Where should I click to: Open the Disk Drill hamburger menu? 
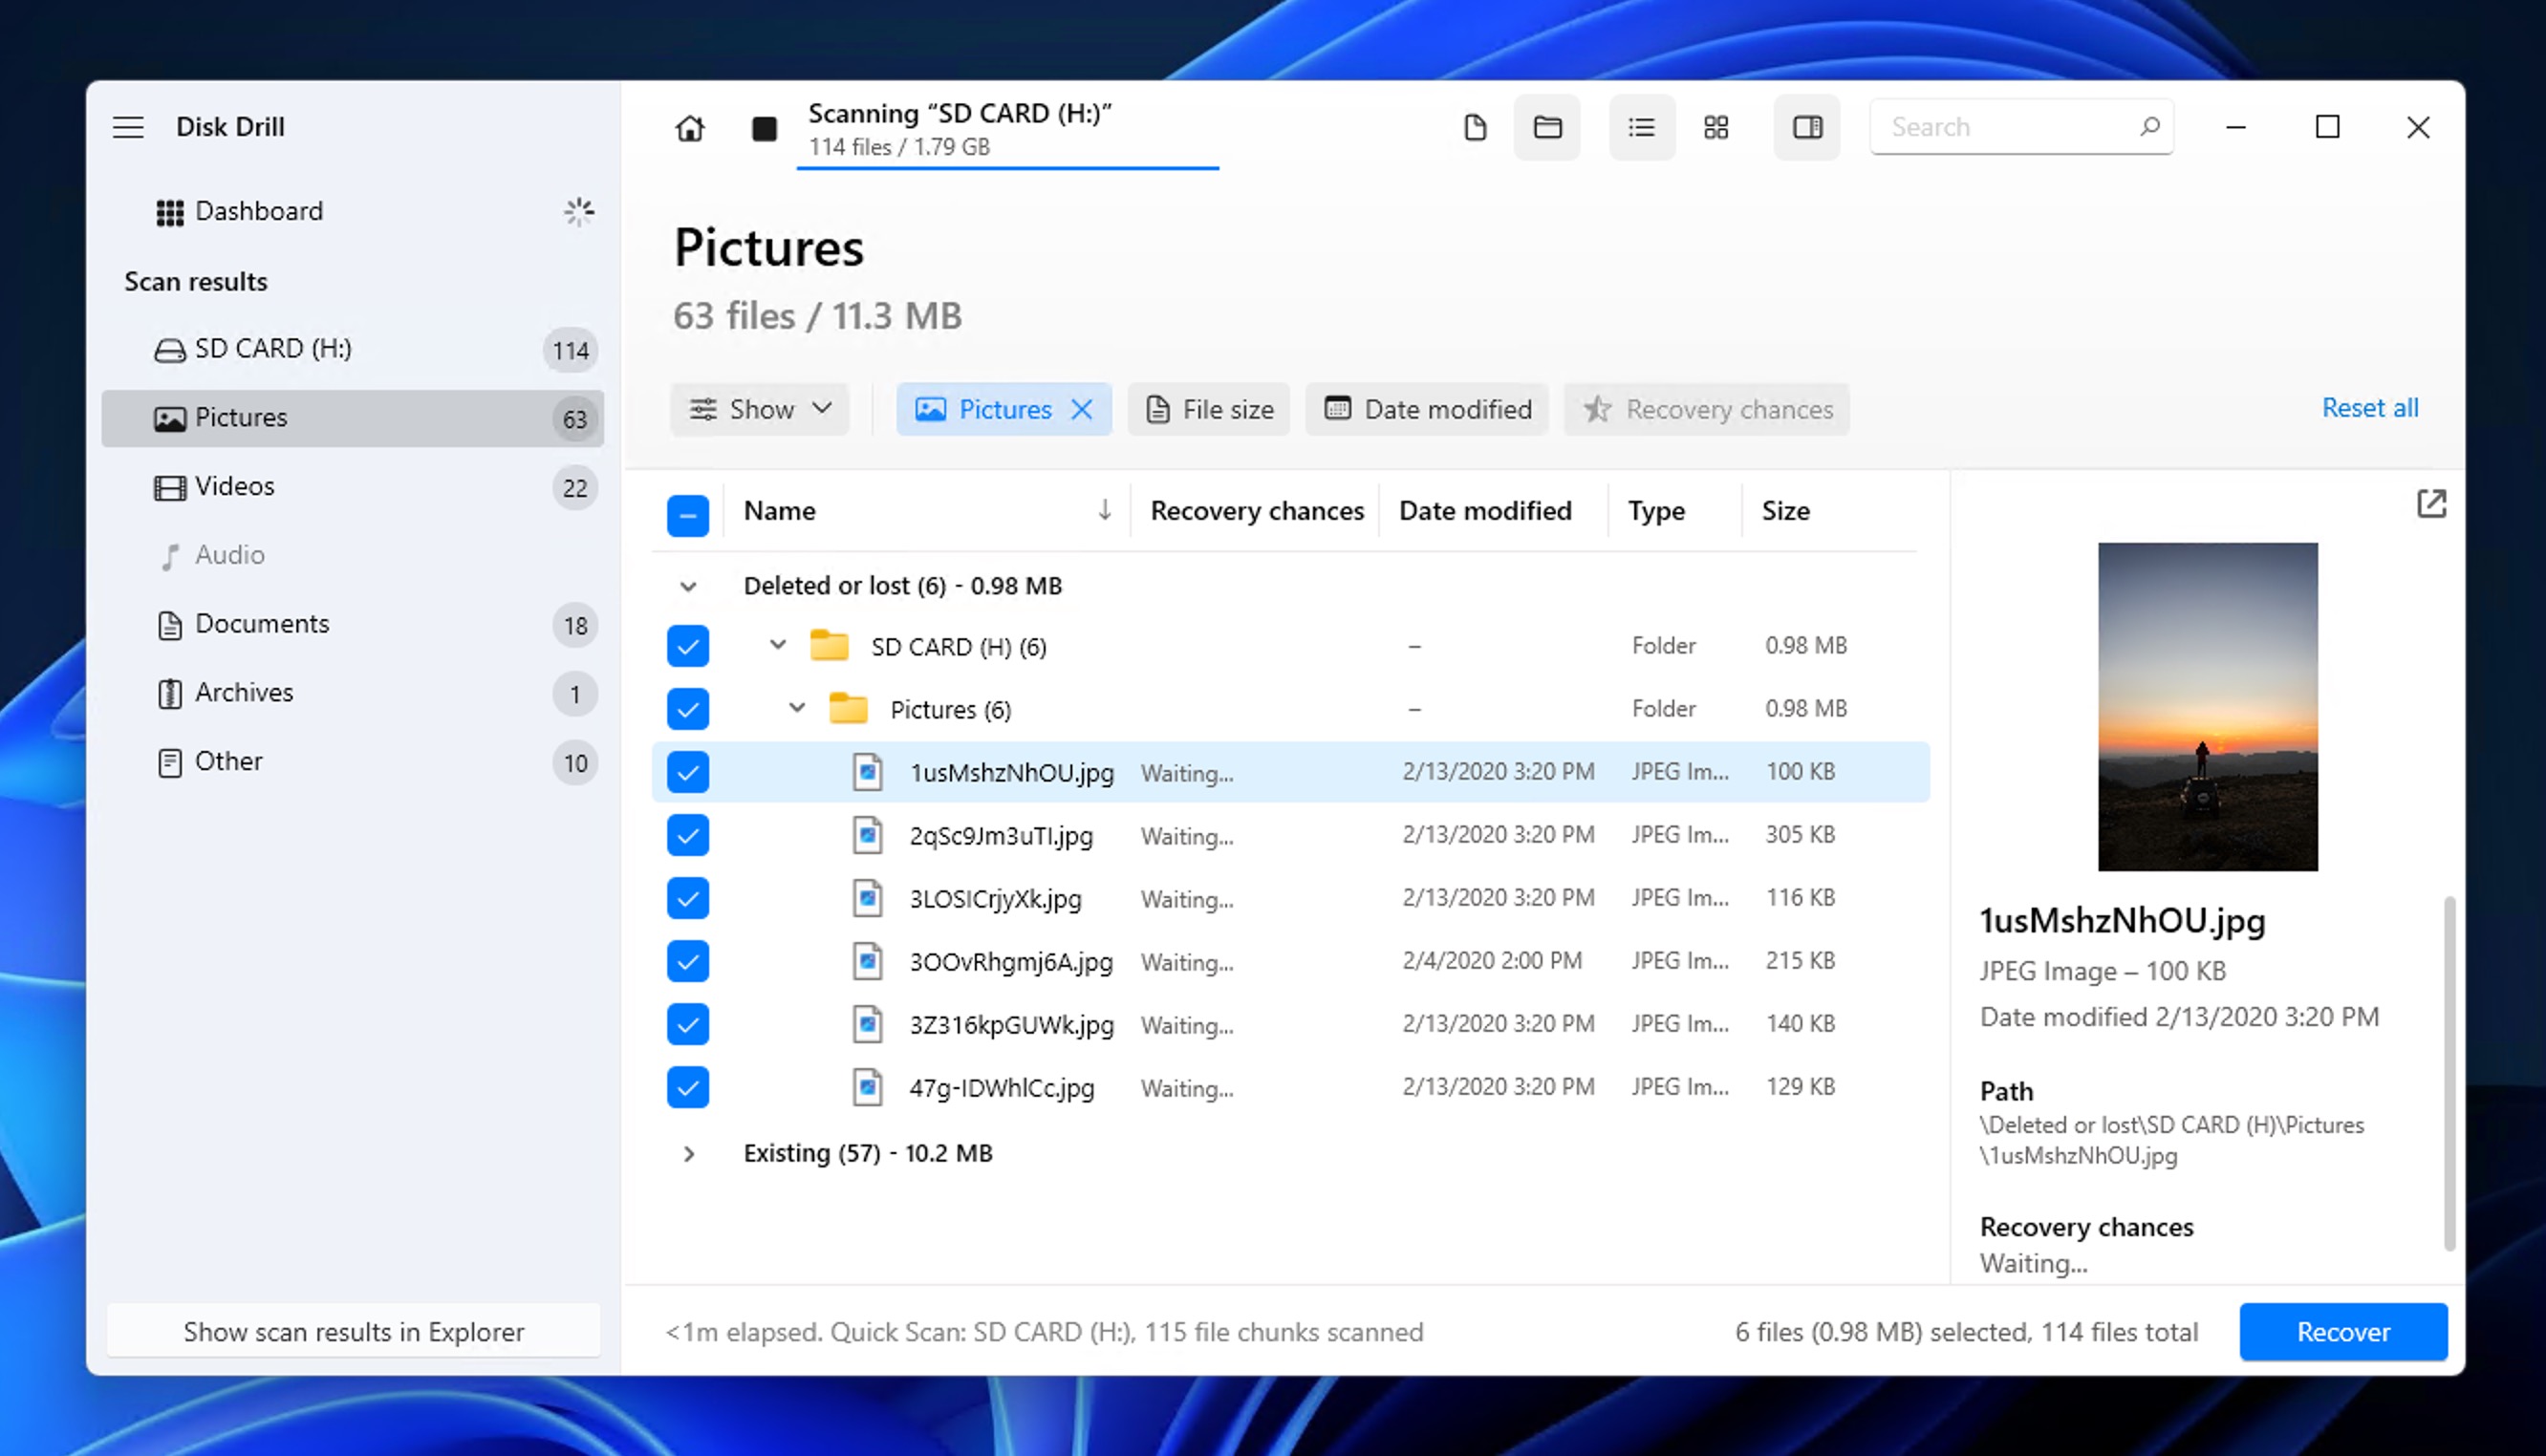128,127
